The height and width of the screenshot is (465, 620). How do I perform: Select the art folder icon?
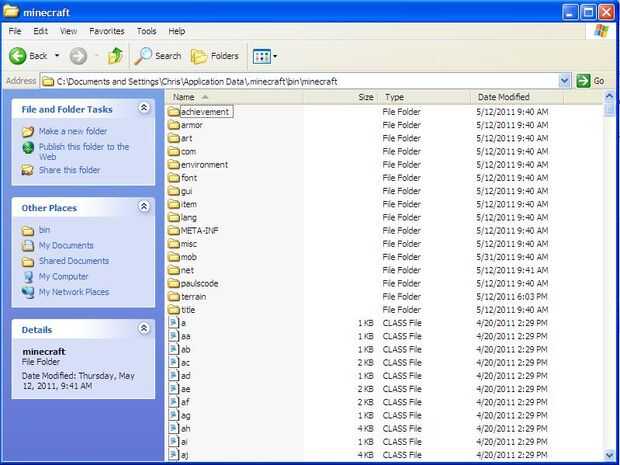coord(174,138)
